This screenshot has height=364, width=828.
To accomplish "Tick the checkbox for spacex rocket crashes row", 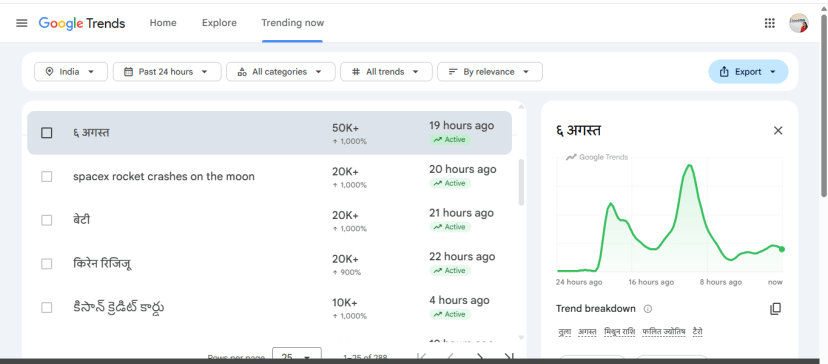I will click(x=46, y=176).
